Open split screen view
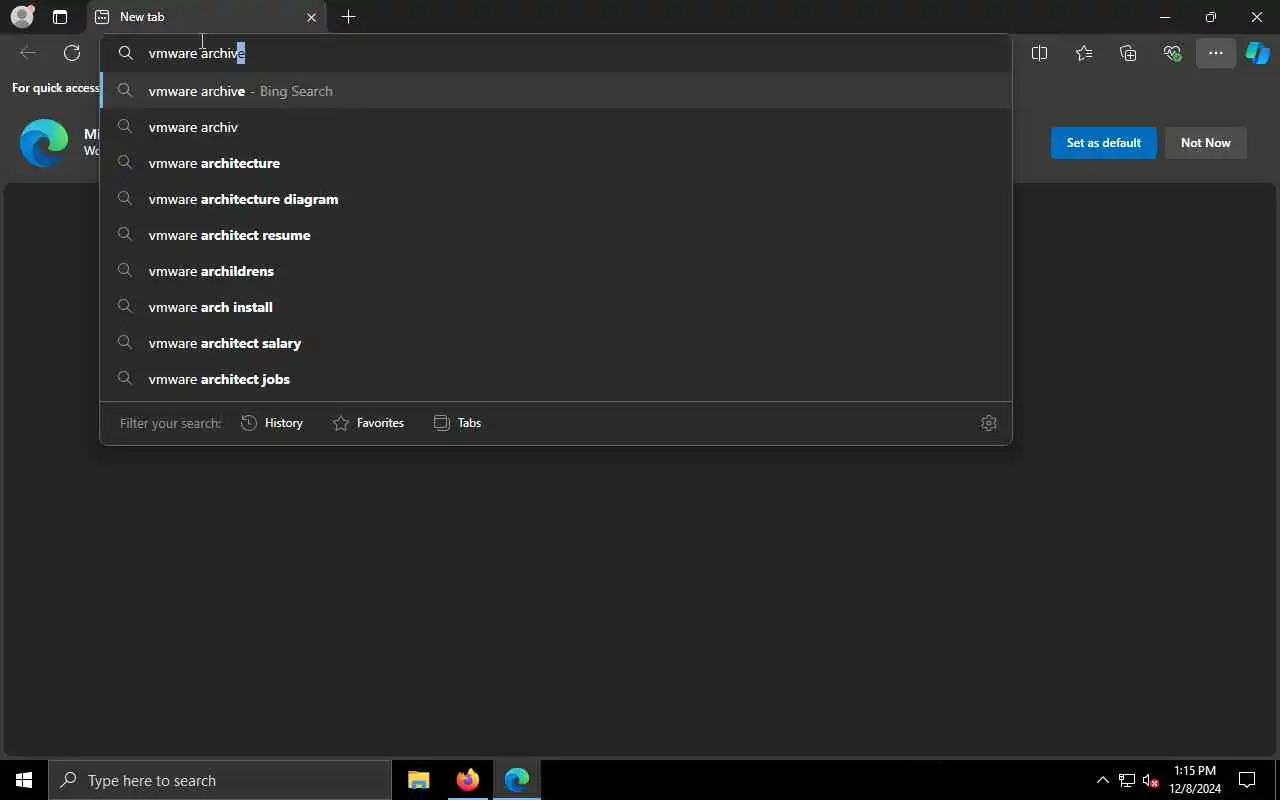The height and width of the screenshot is (800, 1280). pyautogui.click(x=1039, y=53)
